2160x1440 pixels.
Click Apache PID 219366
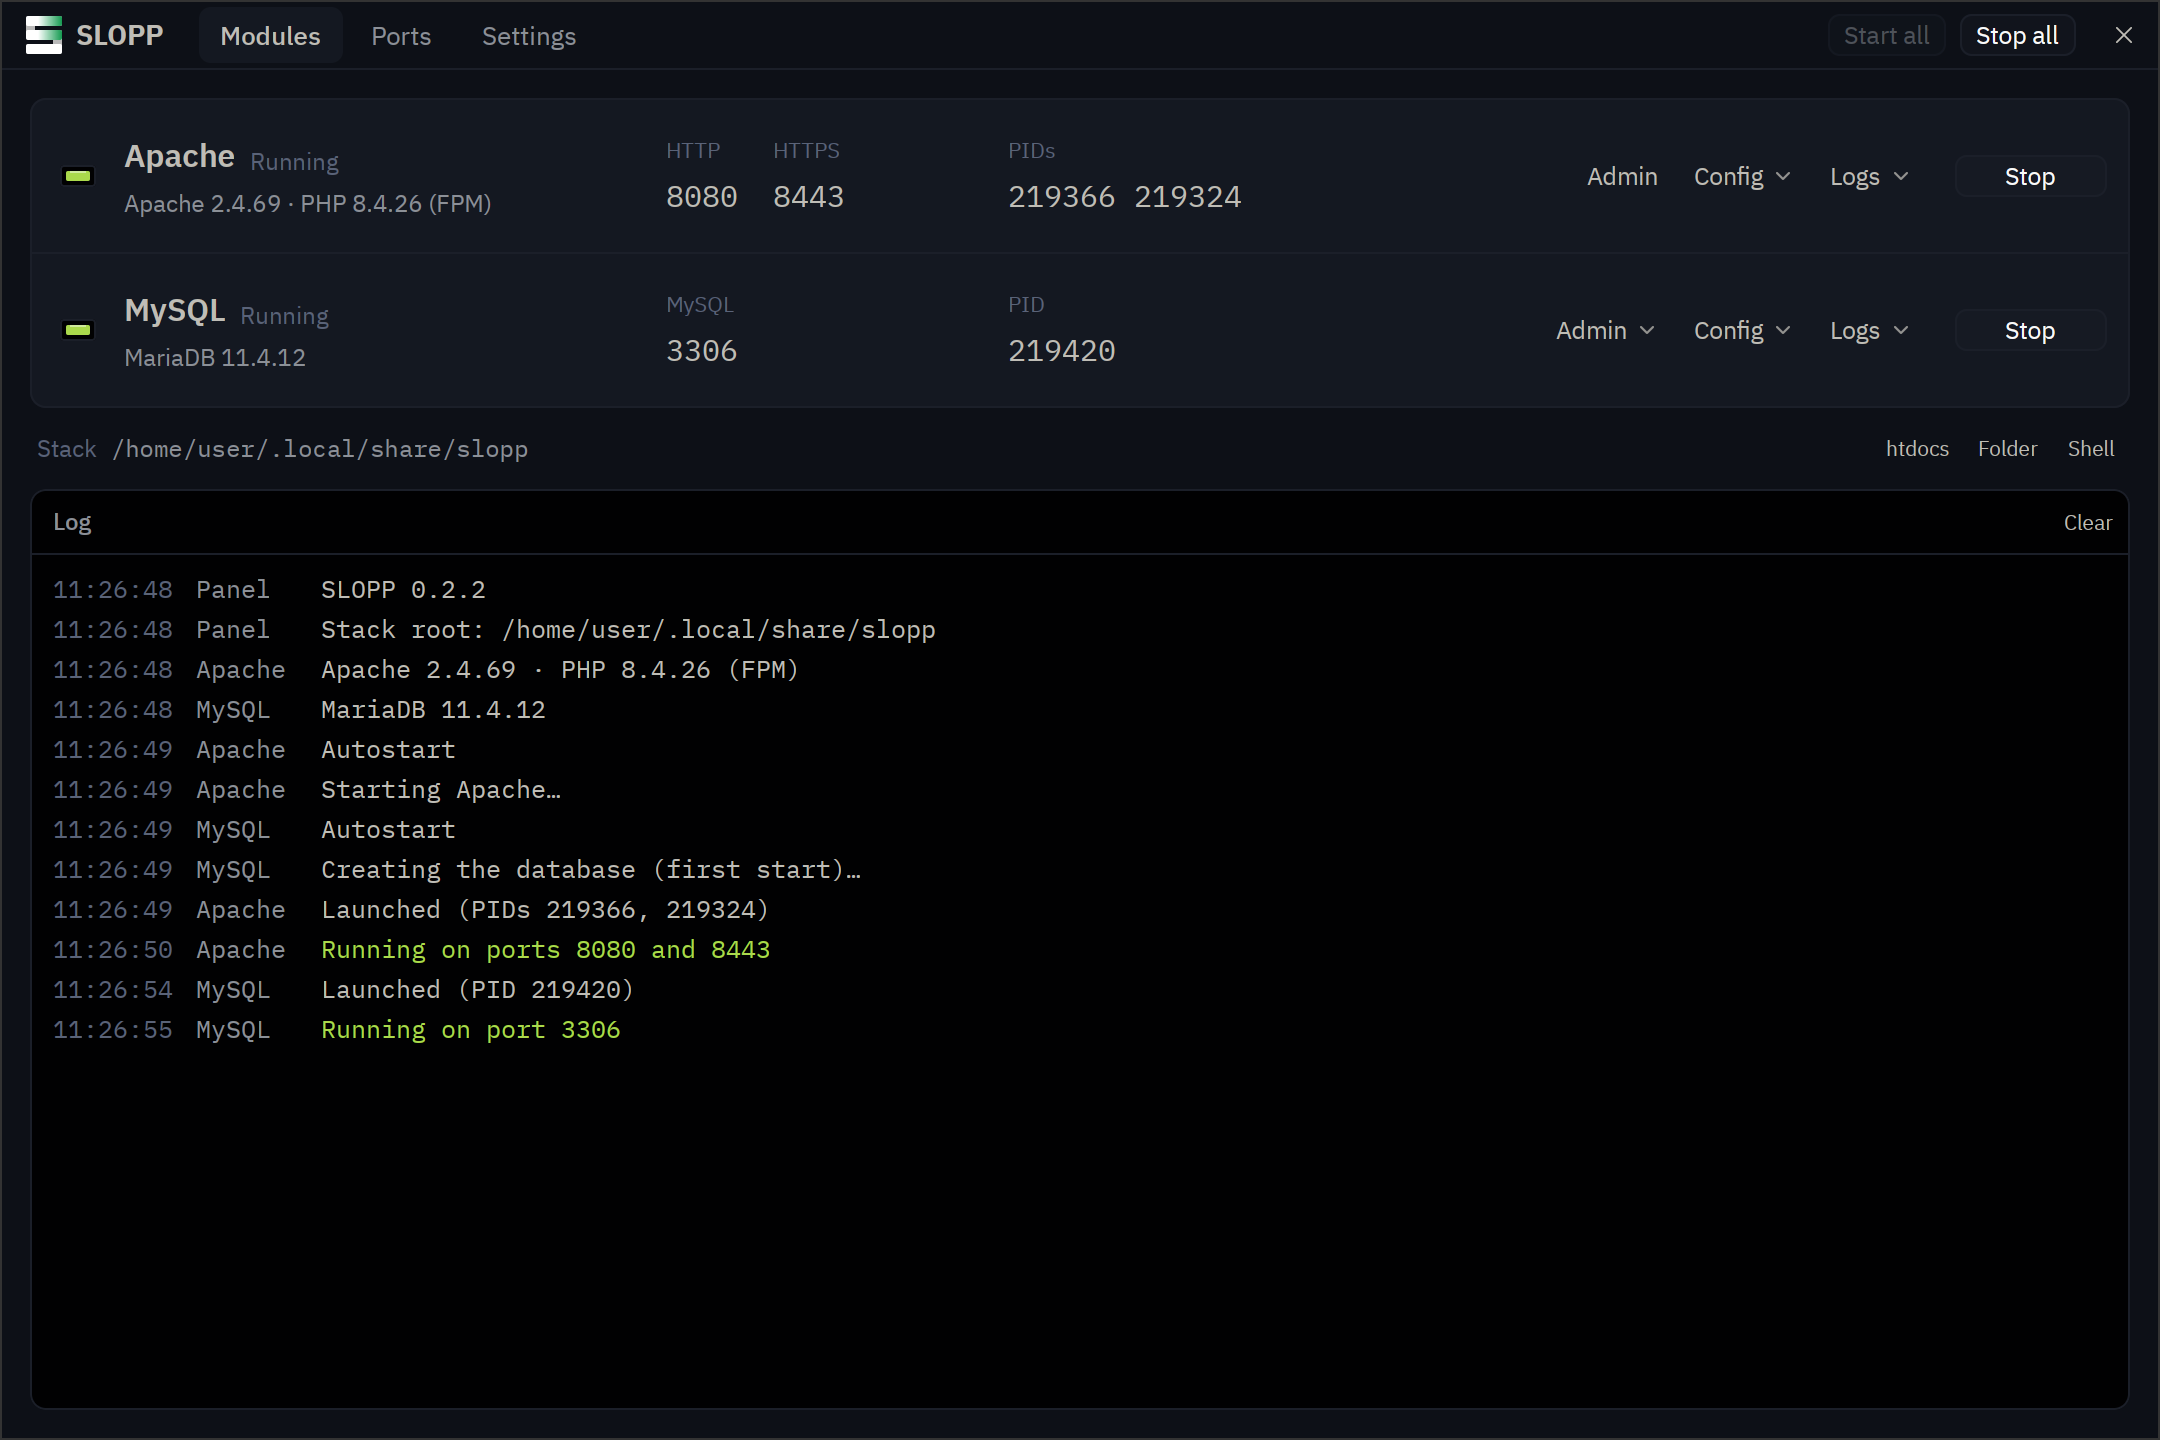(x=1061, y=197)
